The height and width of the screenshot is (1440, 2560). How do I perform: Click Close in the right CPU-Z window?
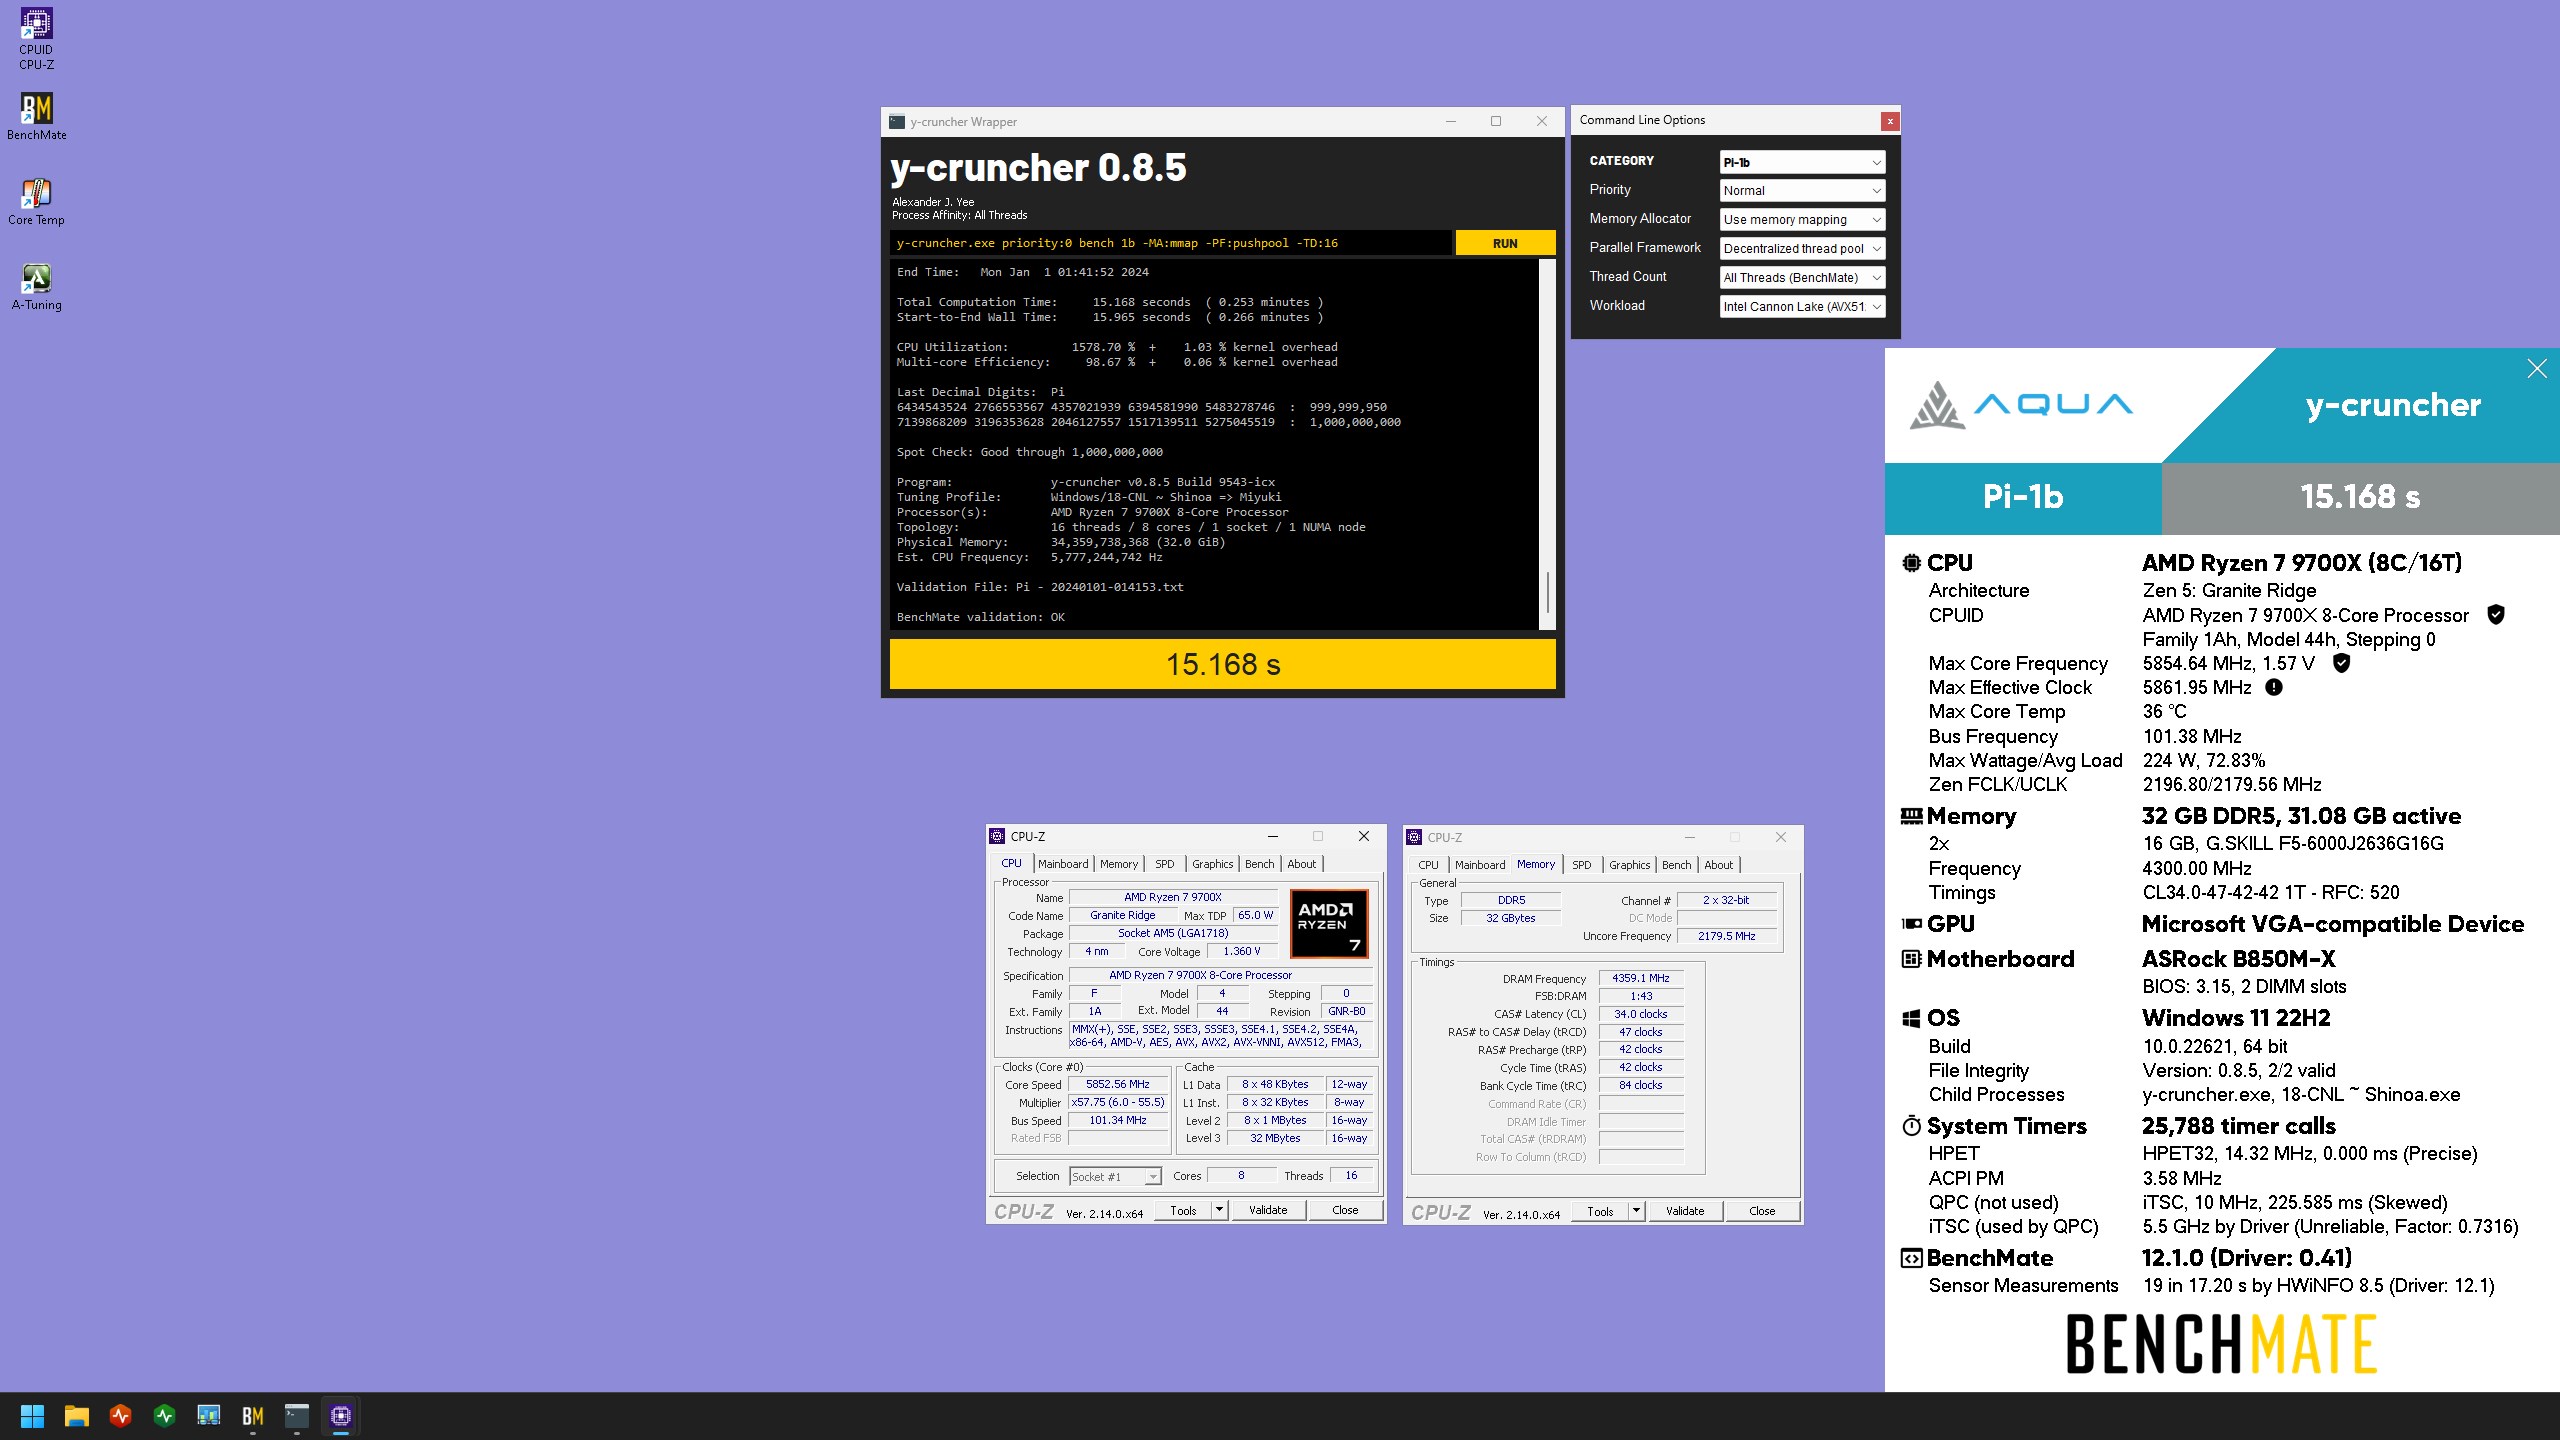click(1762, 1211)
